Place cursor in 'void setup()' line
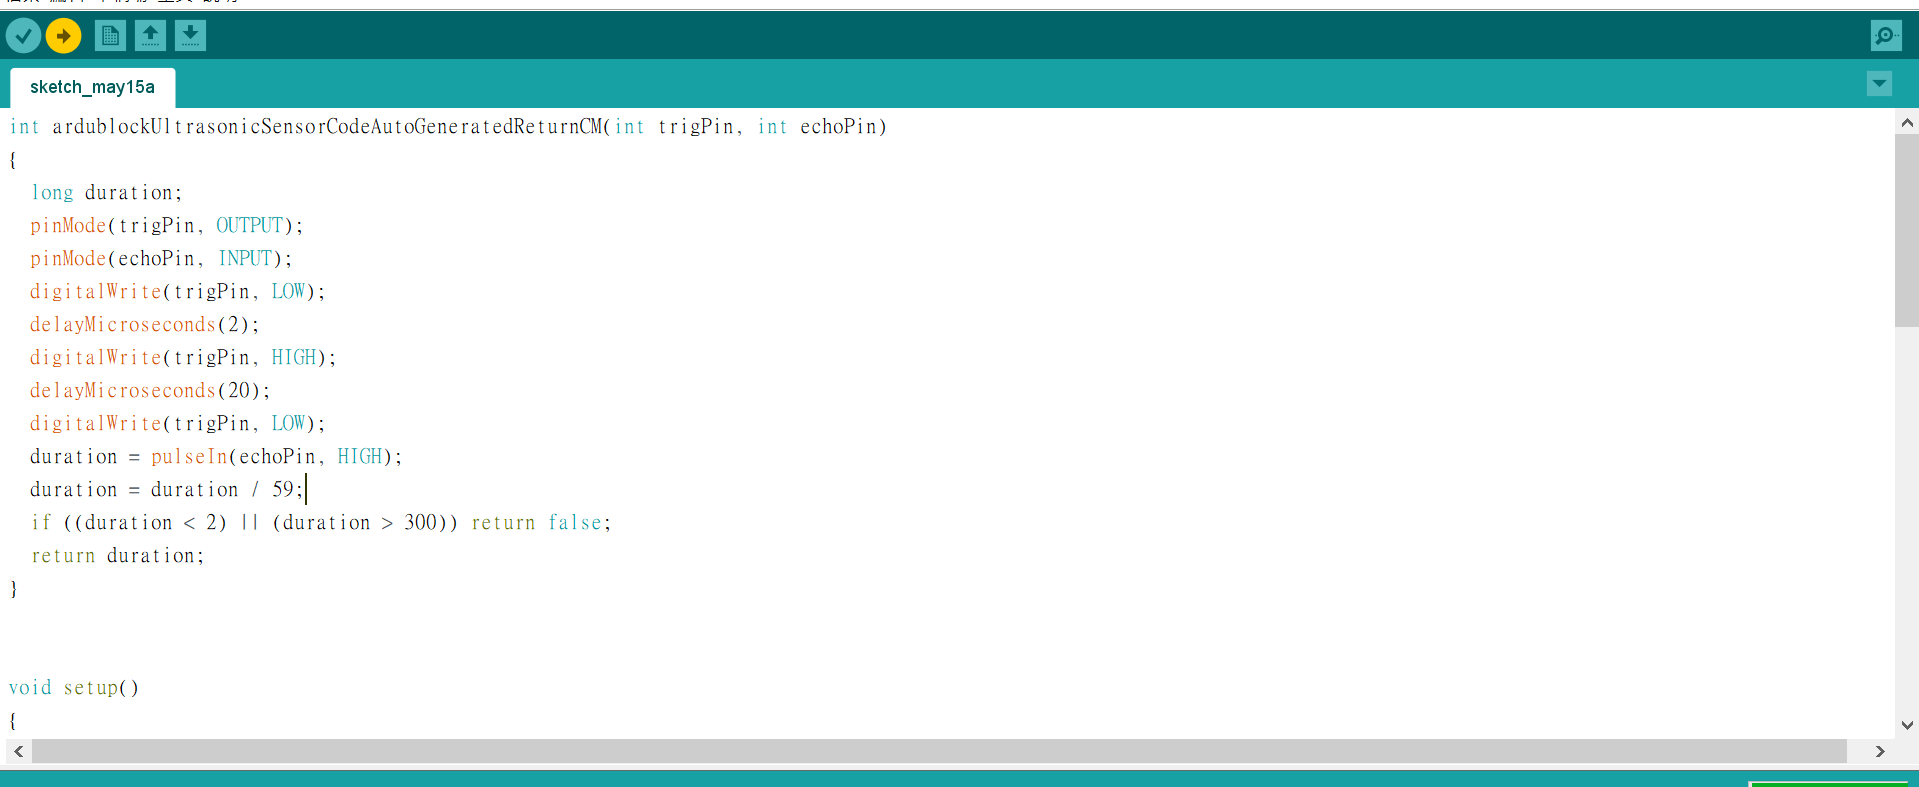This screenshot has height=787, width=1919. click(74, 688)
